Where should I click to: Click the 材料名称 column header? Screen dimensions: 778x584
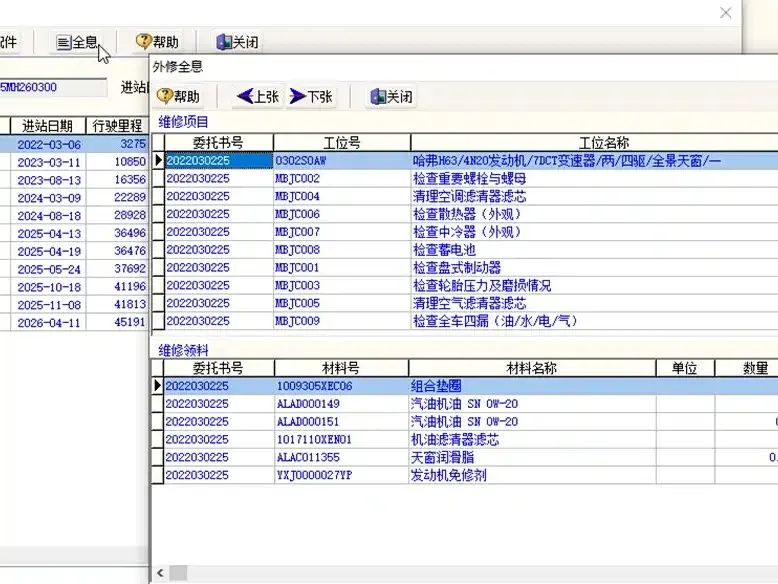click(x=532, y=368)
